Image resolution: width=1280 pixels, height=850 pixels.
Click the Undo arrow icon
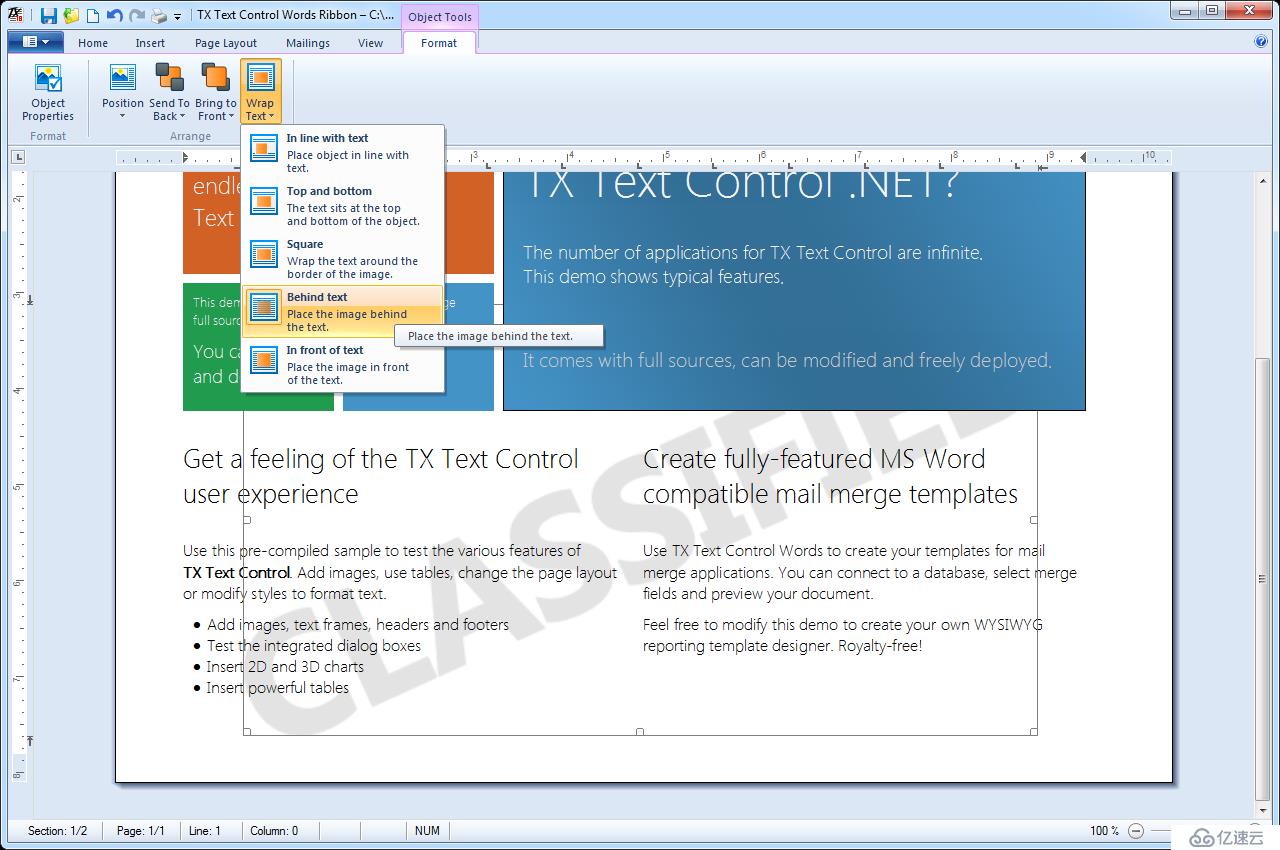point(114,15)
